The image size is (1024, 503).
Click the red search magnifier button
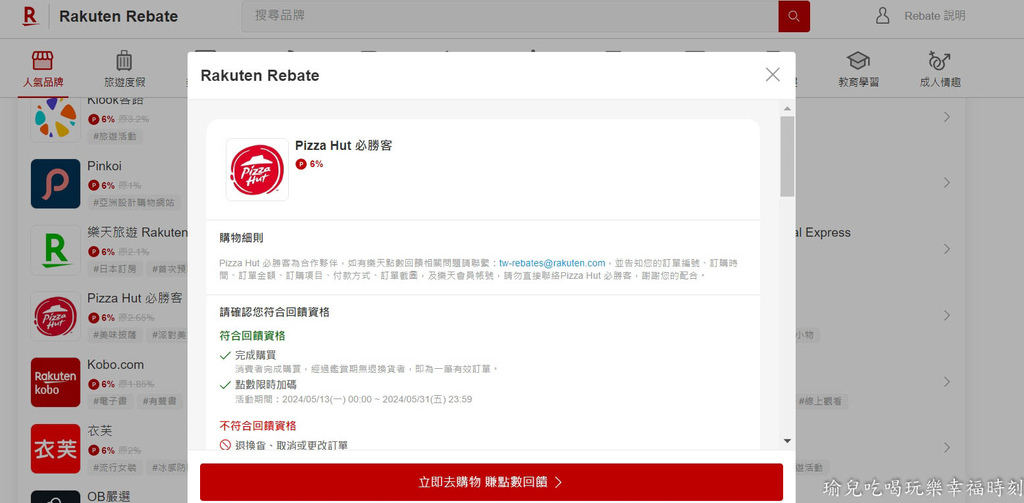[793, 16]
